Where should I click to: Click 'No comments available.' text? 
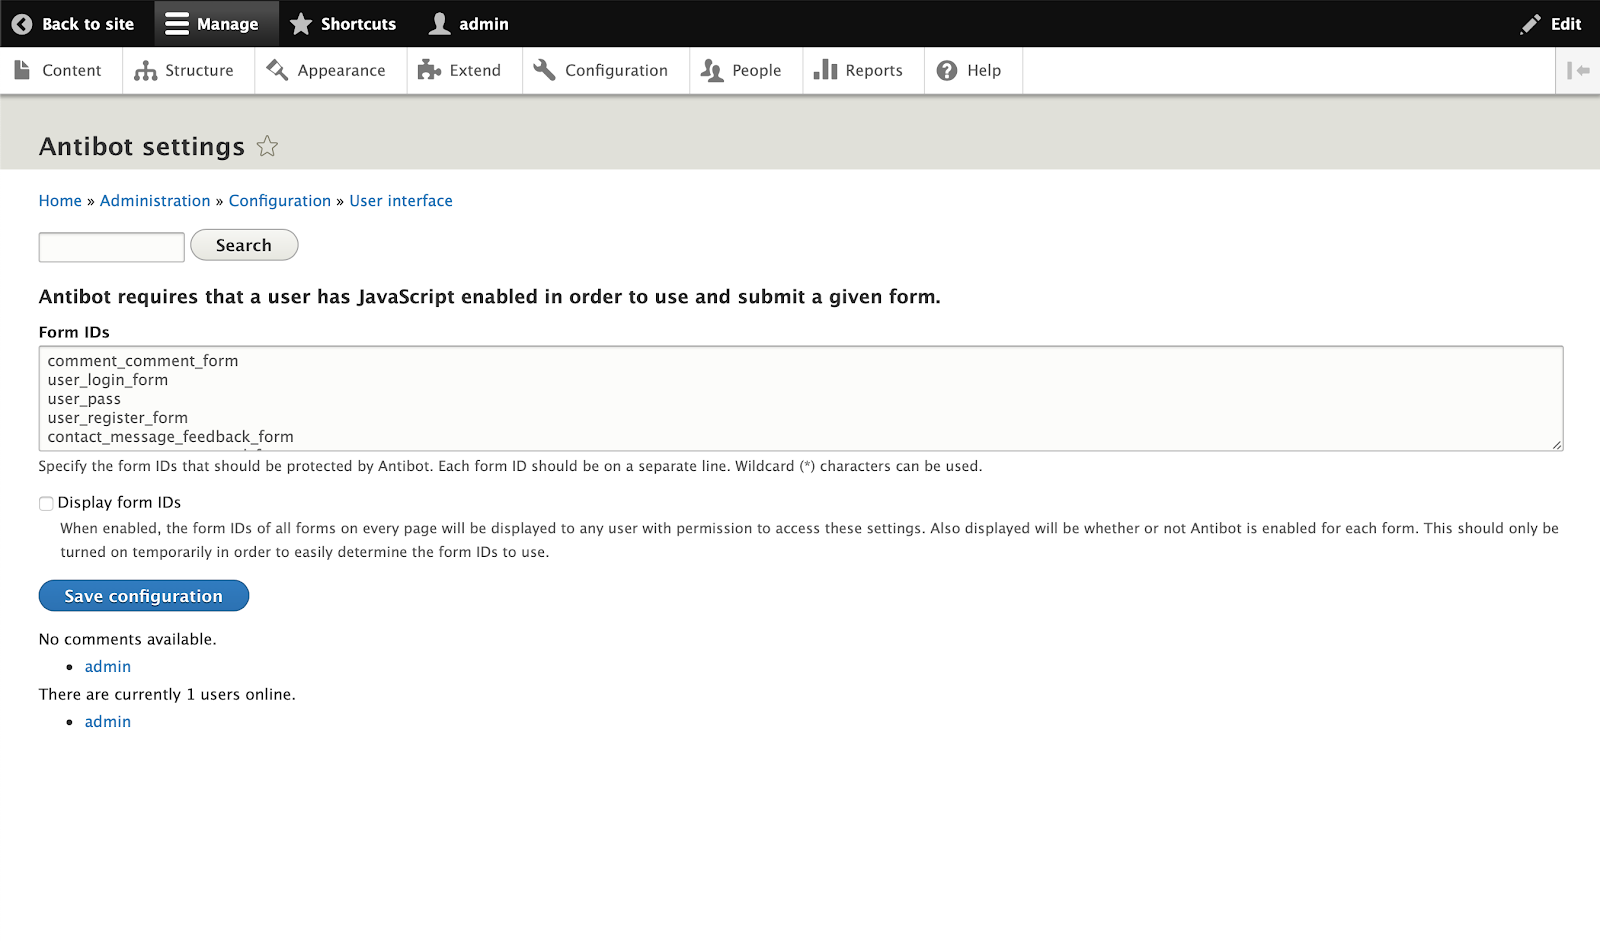[x=128, y=640]
